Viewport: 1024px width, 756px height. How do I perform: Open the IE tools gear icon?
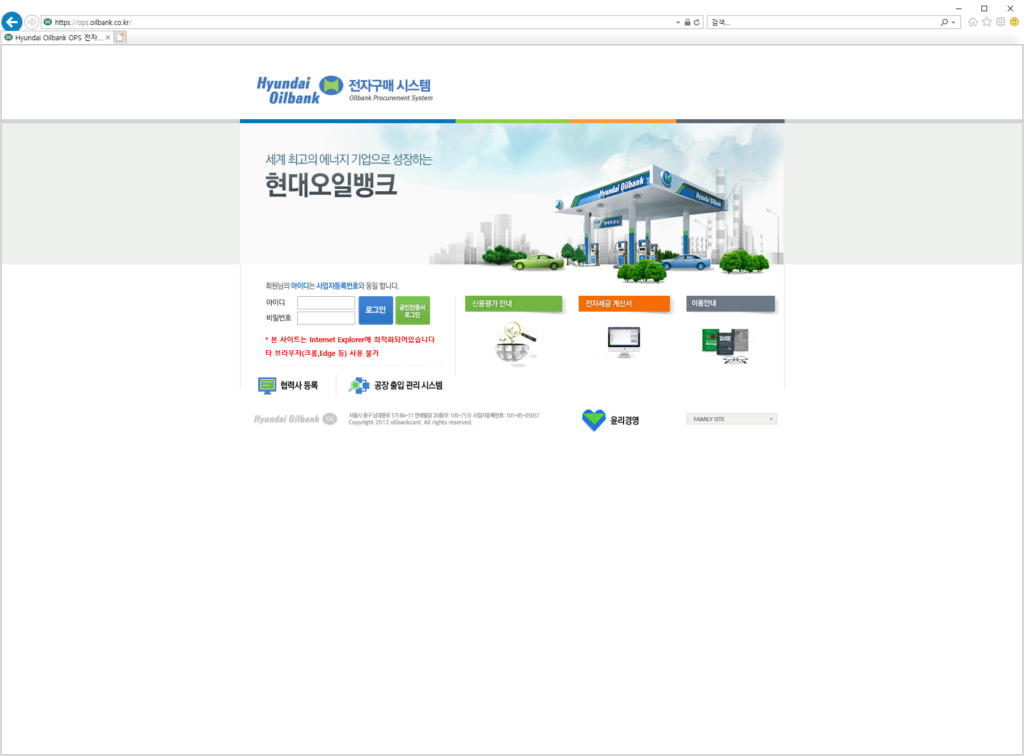tap(1000, 22)
